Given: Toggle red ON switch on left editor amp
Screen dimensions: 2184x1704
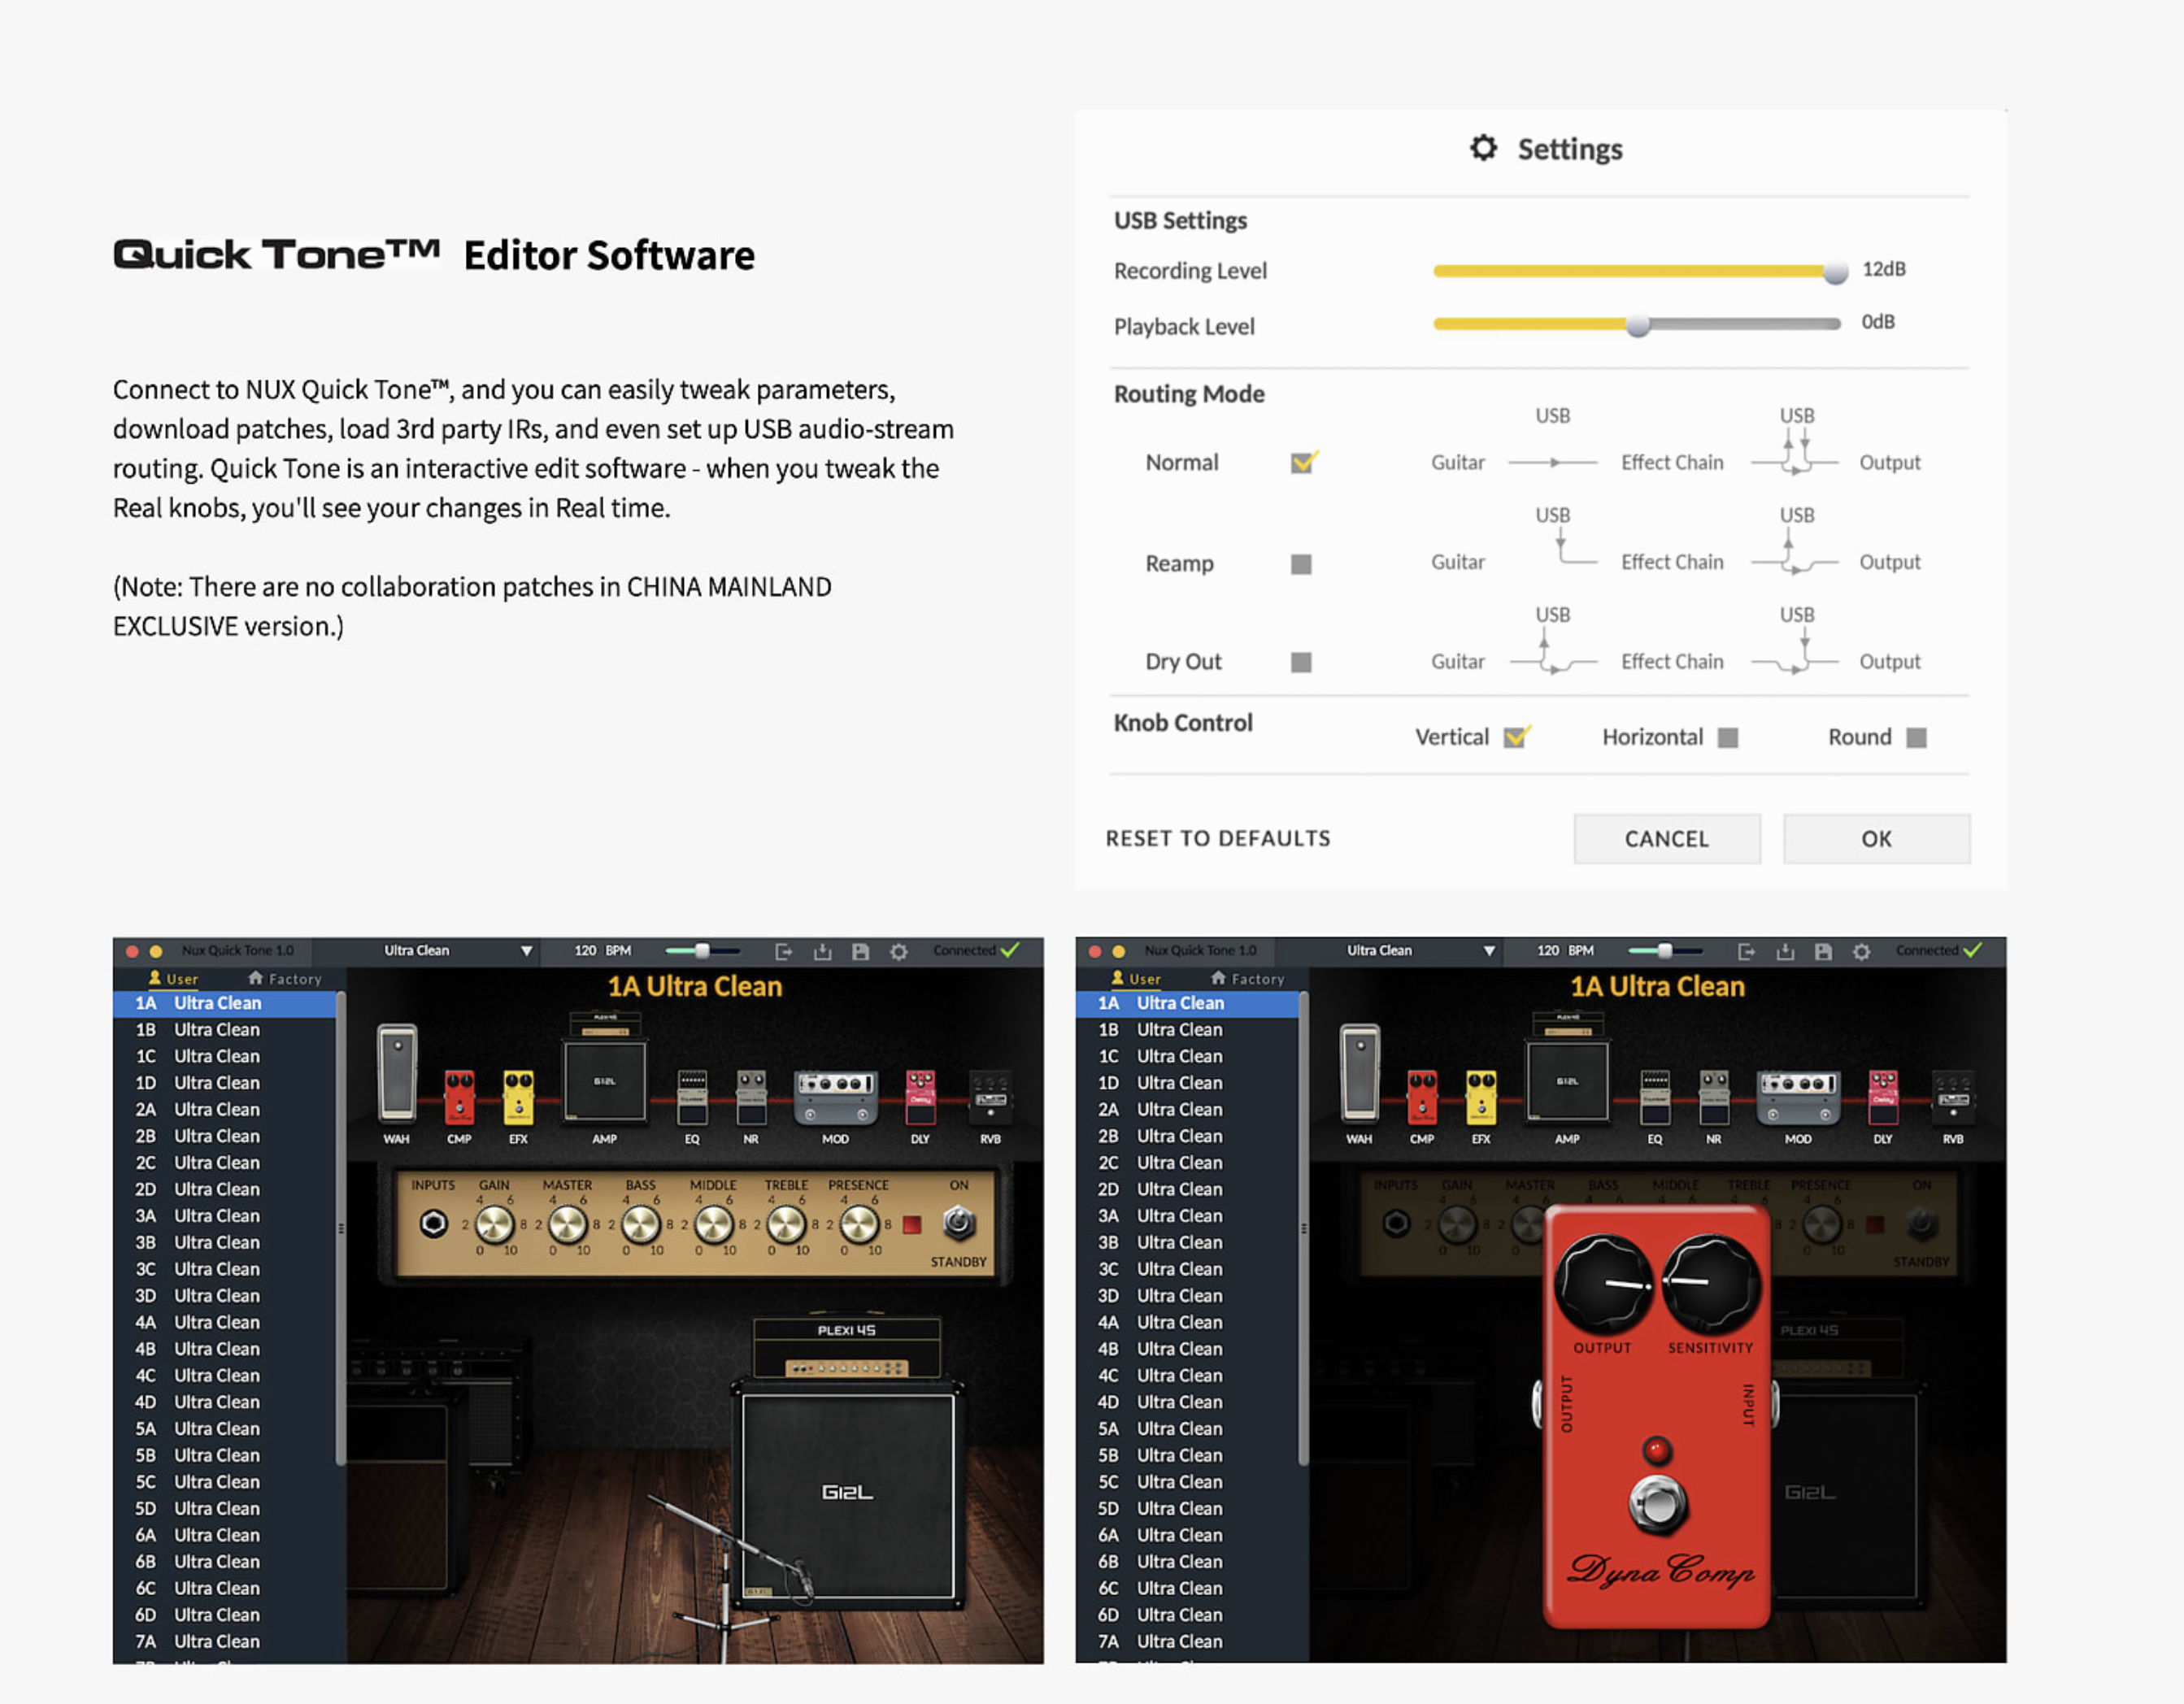Looking at the screenshot, I should [911, 1225].
